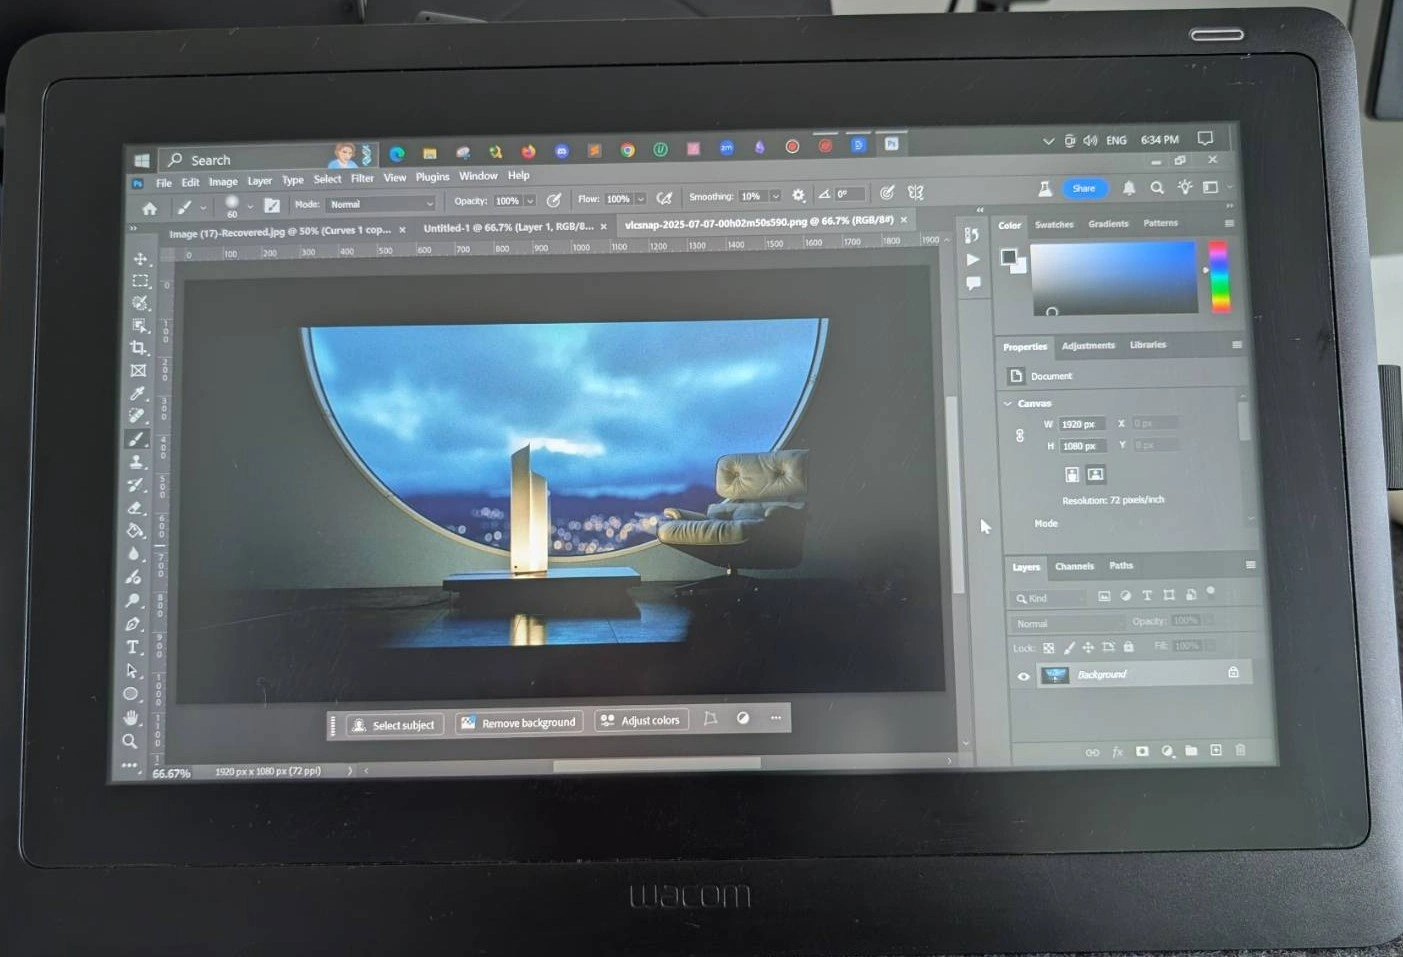Open layer style fx menu
This screenshot has width=1403, height=957.
1117,752
